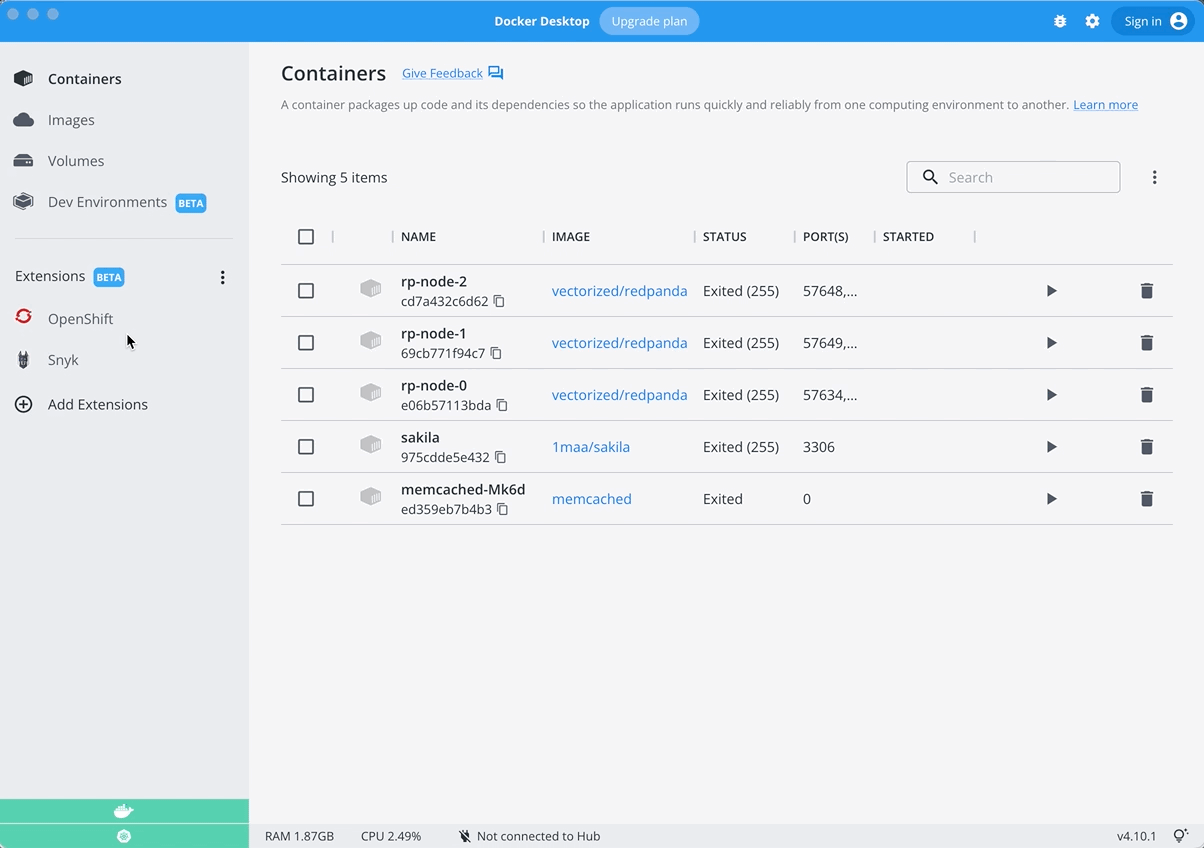Copy rp-node-0 container ID e06b57113bda
The width and height of the screenshot is (1204, 848).
point(502,405)
